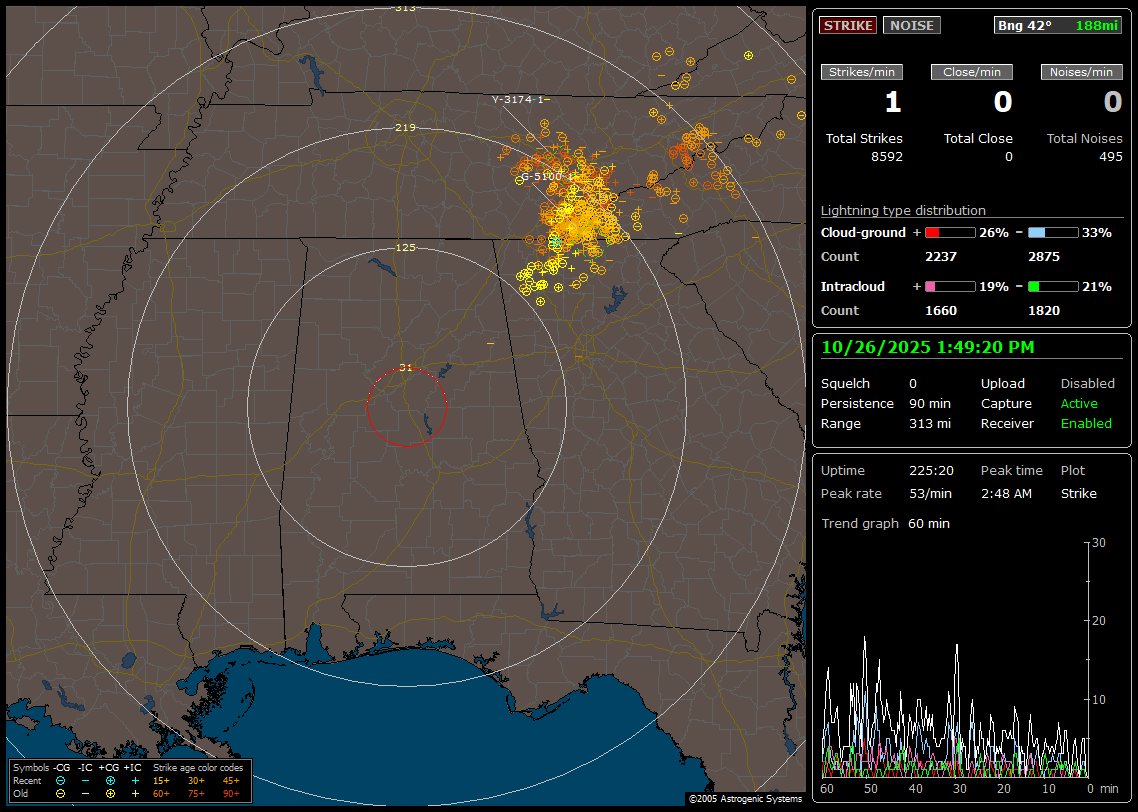Click the green Capture Active status

(1079, 404)
